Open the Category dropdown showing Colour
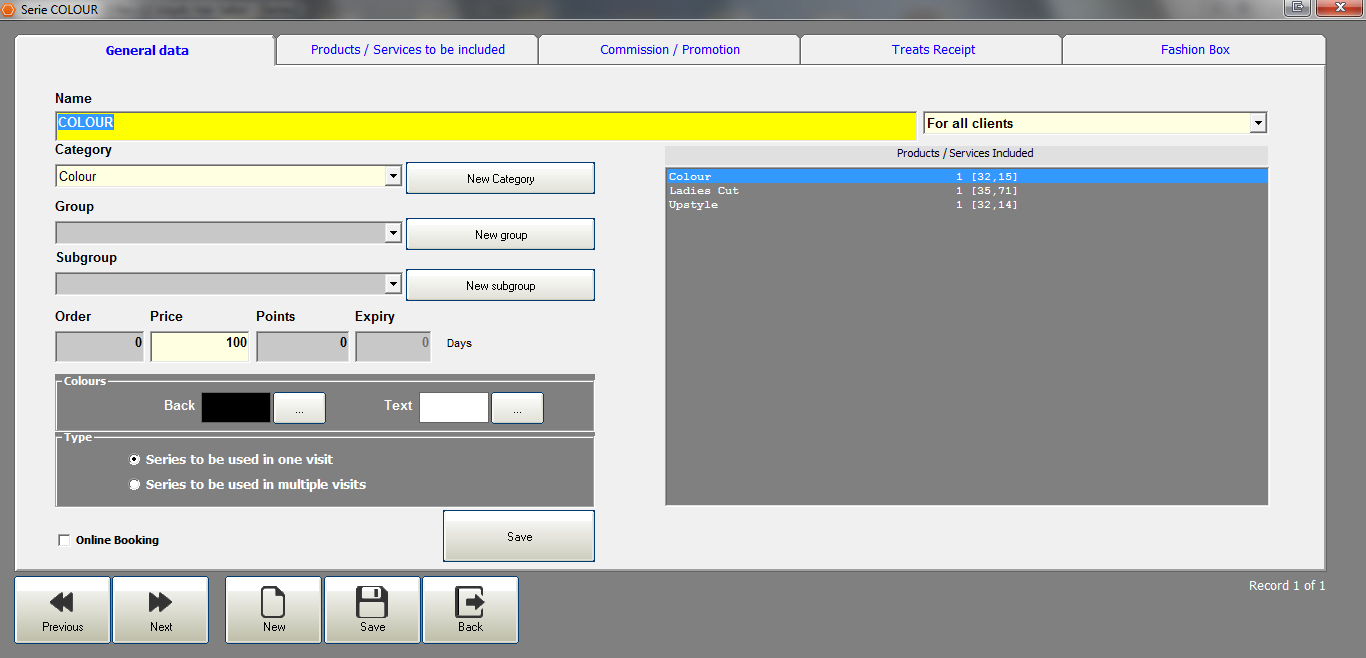 pos(393,177)
